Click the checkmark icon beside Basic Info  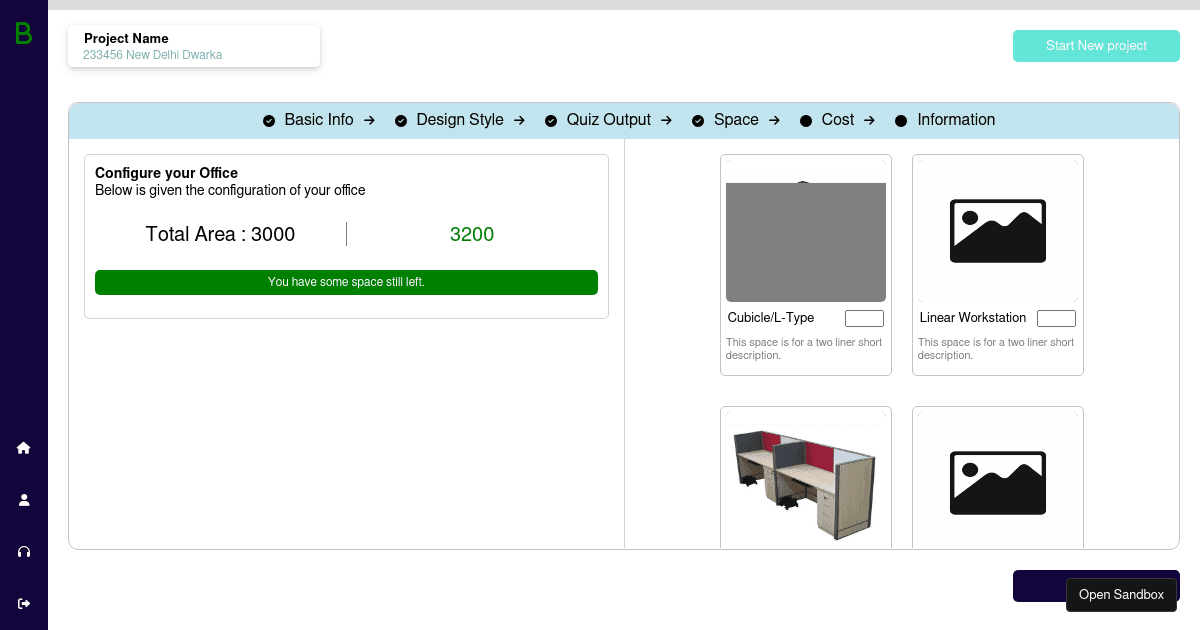pos(269,120)
